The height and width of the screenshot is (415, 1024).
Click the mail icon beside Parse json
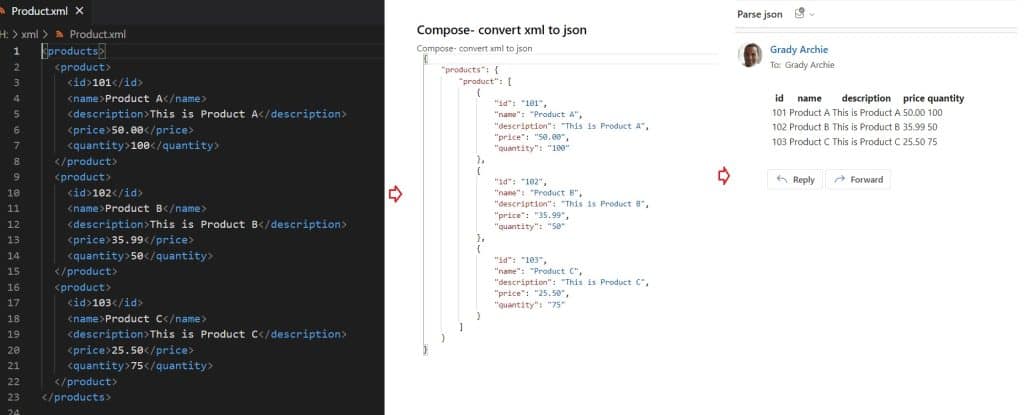(x=799, y=13)
